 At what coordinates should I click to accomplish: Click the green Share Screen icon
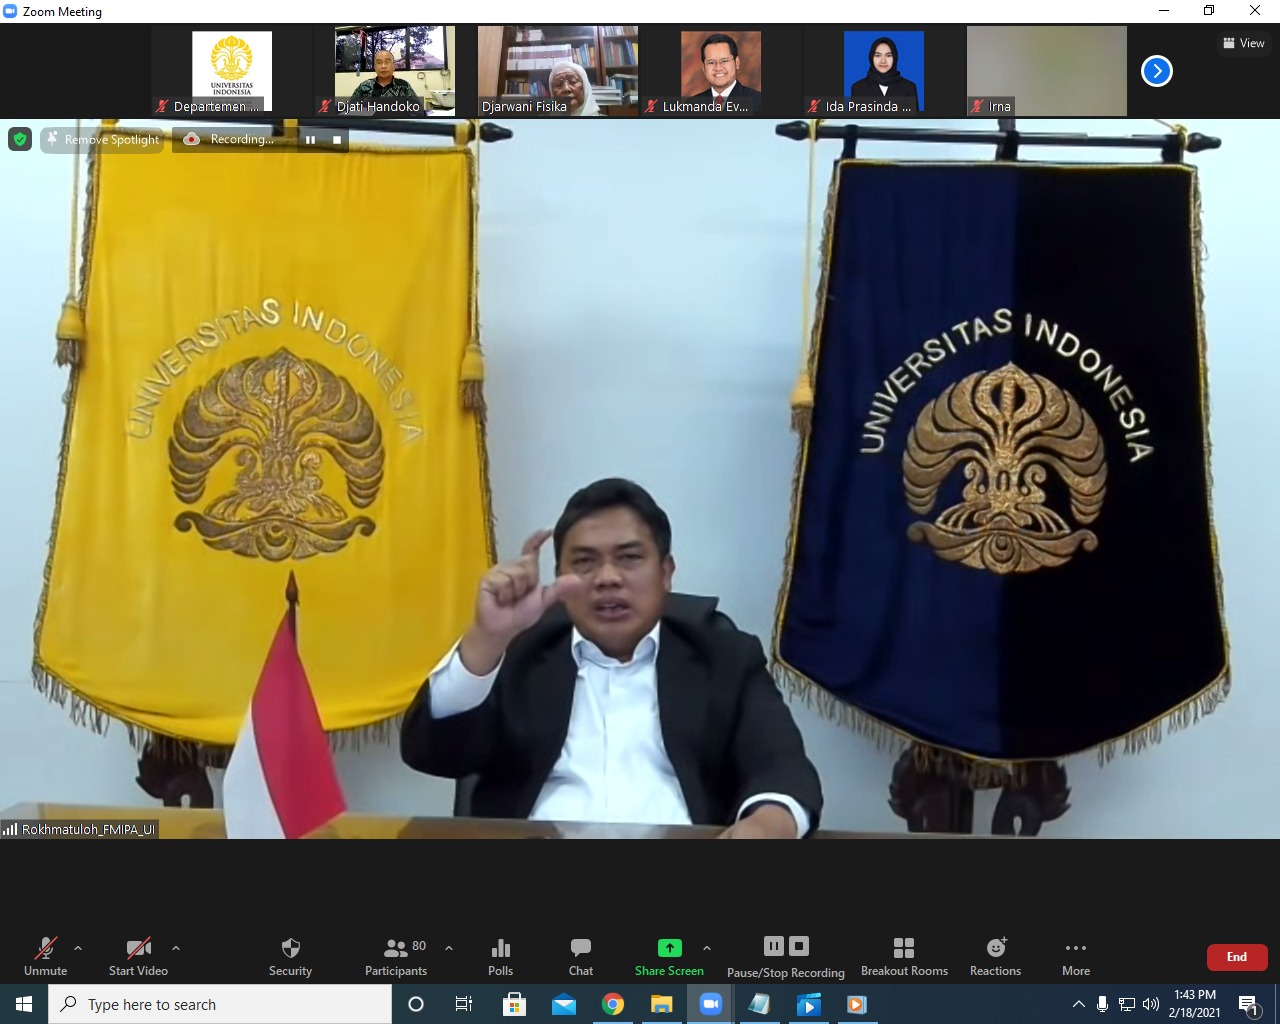point(669,948)
